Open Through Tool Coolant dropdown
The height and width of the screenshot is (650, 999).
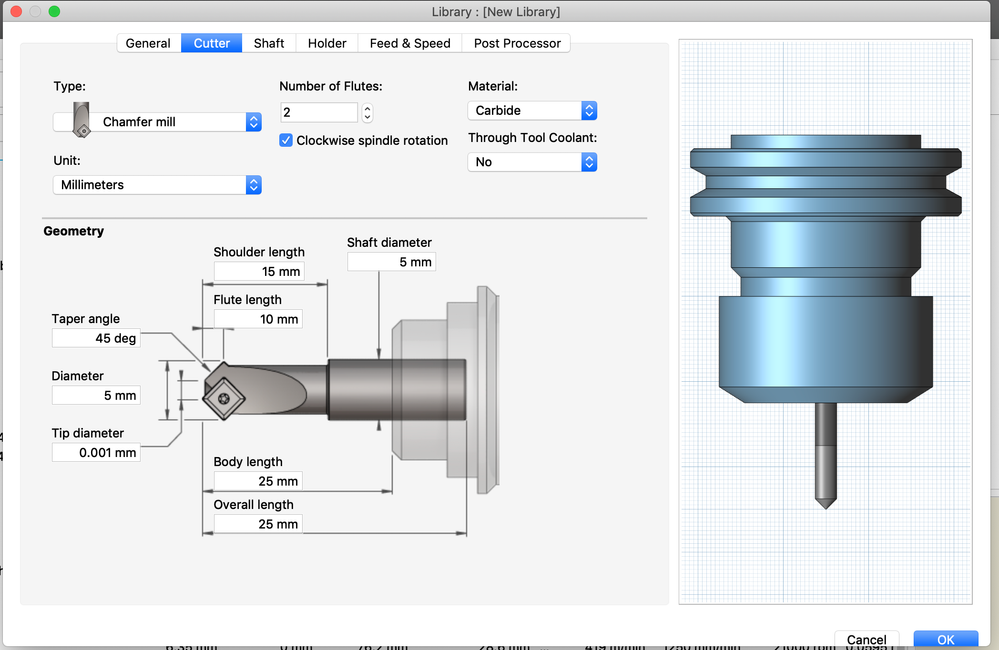532,162
